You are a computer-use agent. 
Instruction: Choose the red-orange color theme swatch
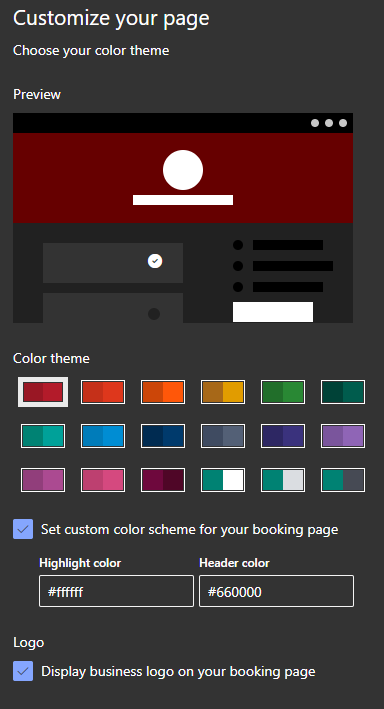coord(103,392)
